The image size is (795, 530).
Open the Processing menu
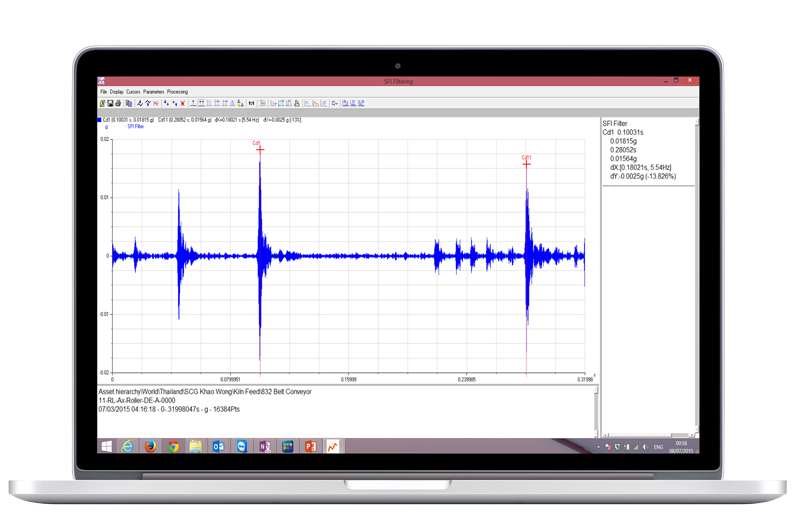(x=177, y=92)
